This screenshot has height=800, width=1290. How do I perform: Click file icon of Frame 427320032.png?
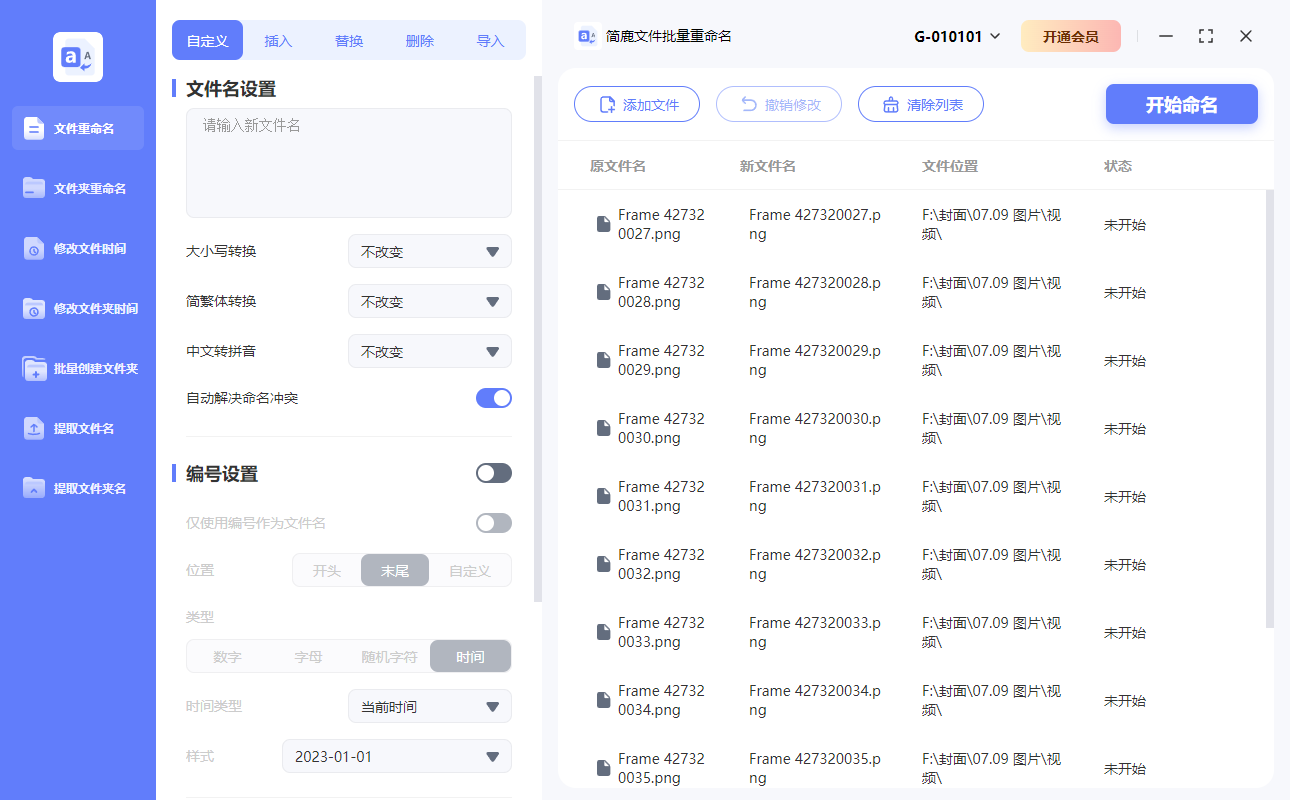(x=603, y=564)
